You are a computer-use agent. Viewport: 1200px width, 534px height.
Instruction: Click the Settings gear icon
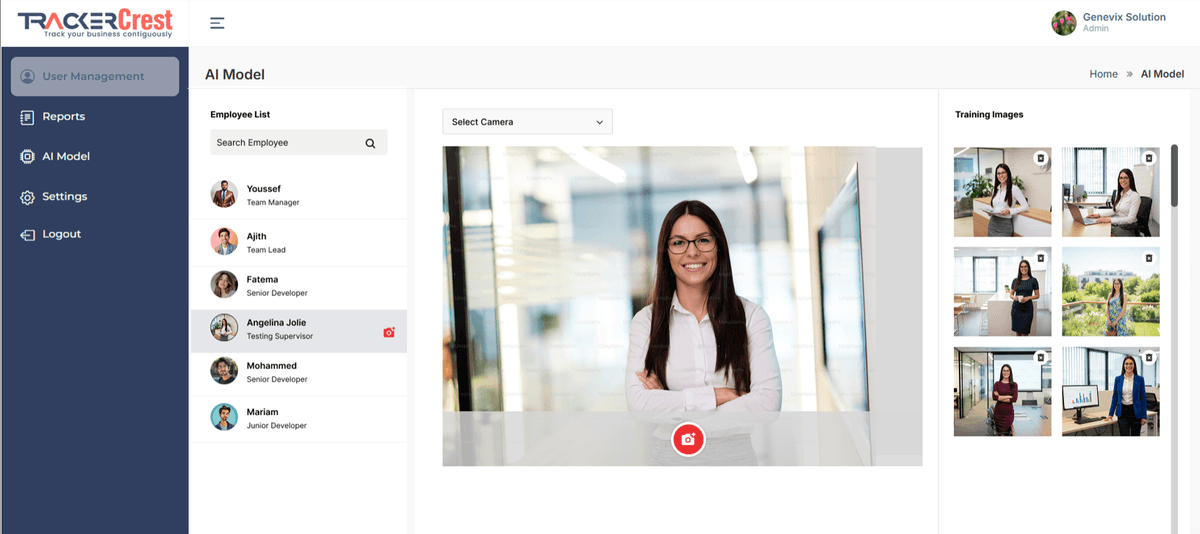click(x=27, y=197)
